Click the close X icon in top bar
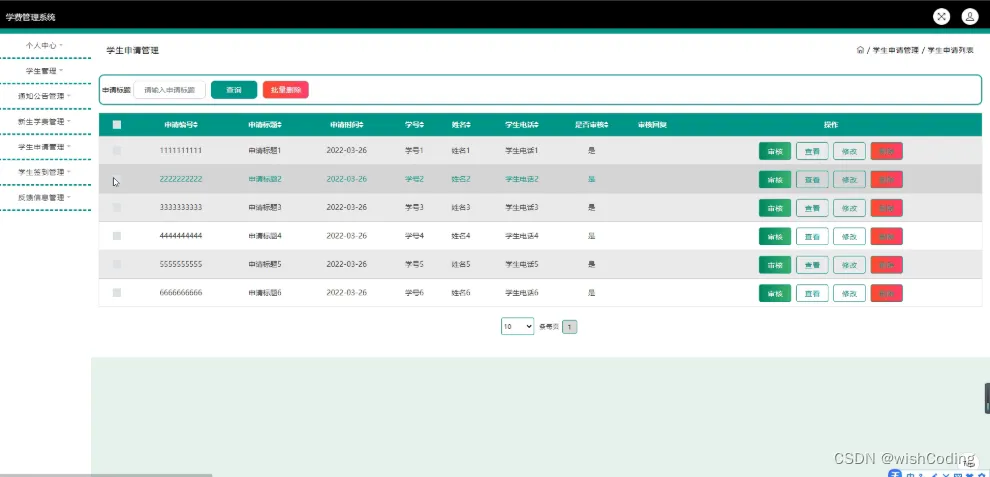This screenshot has width=990, height=477. click(x=941, y=17)
